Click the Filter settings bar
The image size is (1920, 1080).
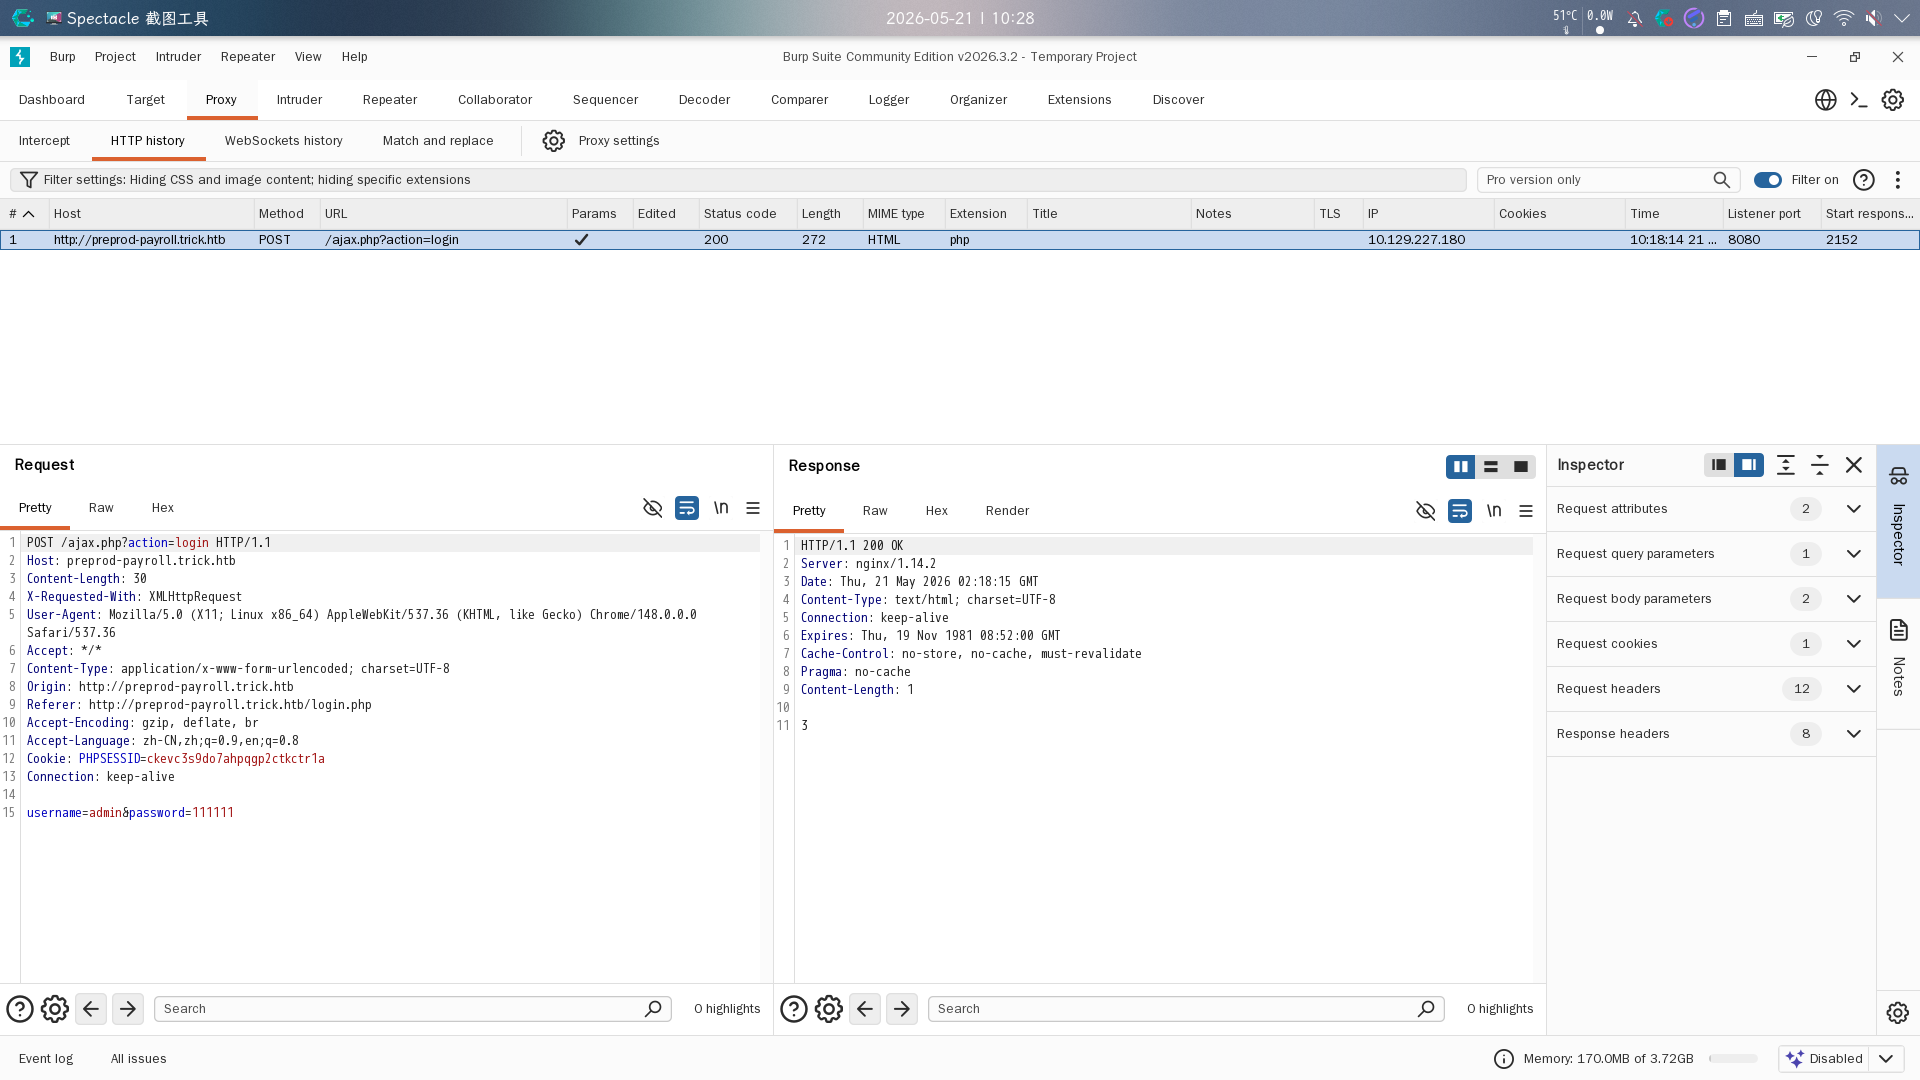[x=738, y=180]
